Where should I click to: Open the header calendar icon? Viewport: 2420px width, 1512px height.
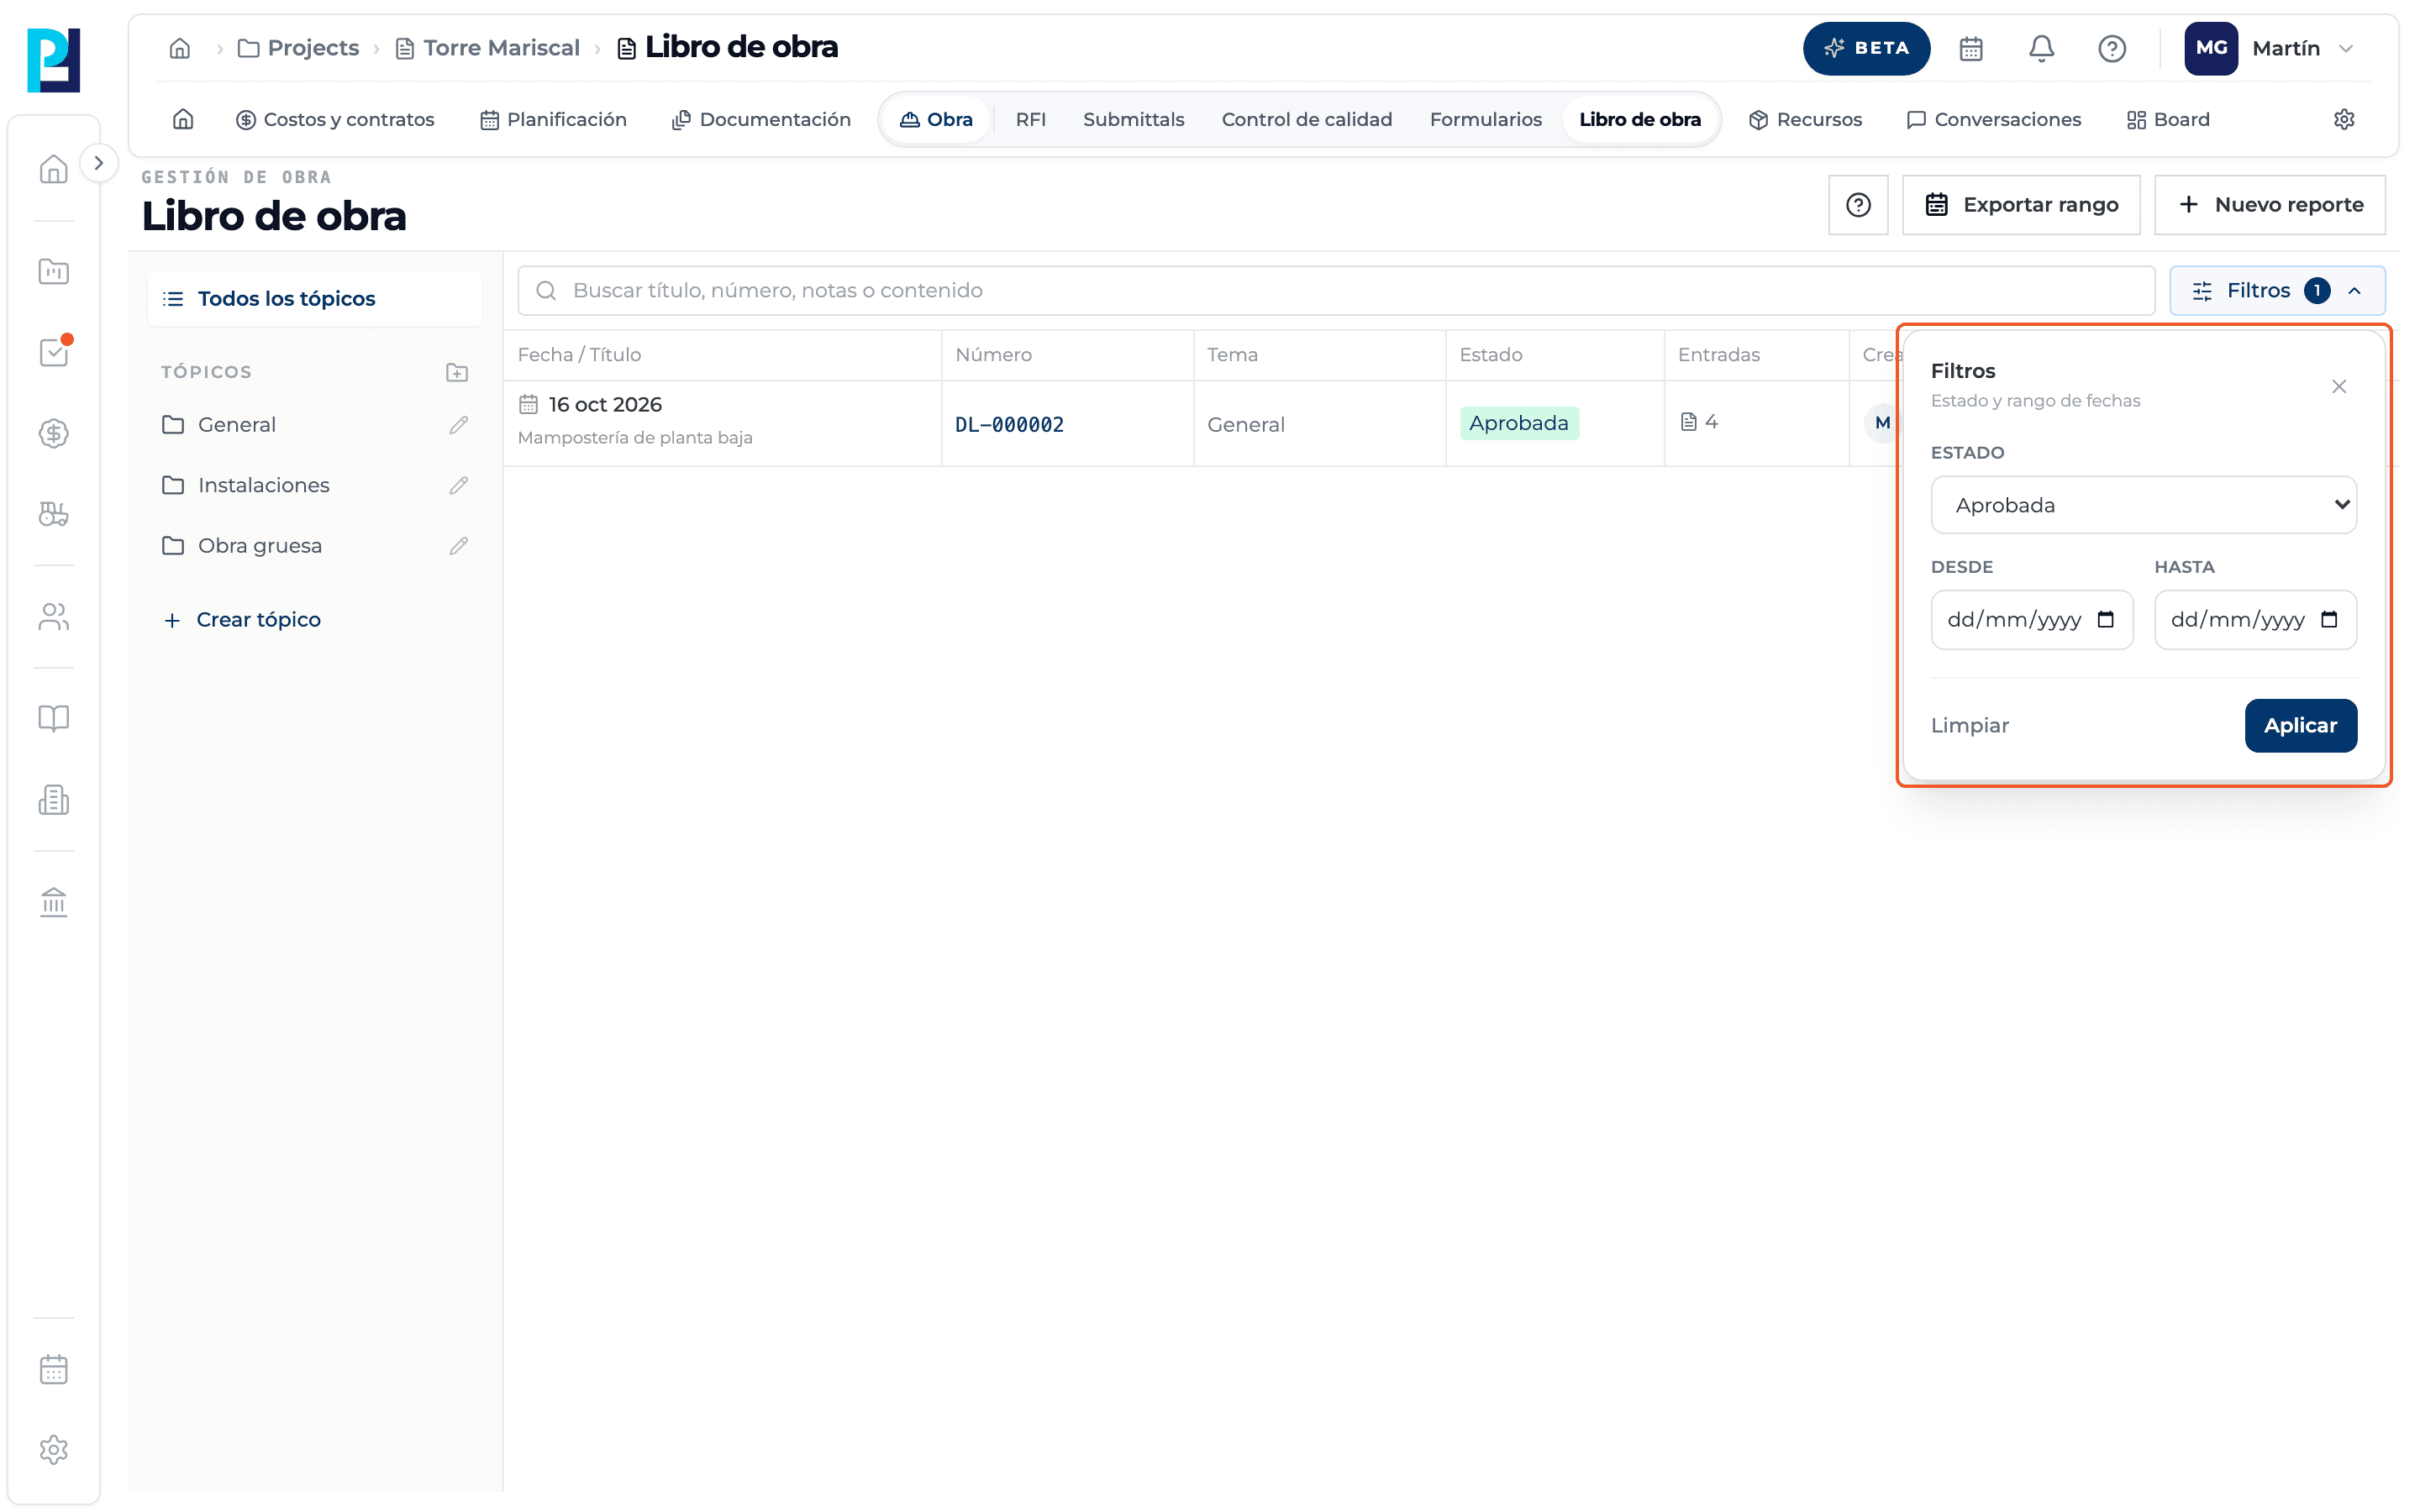(1970, 48)
